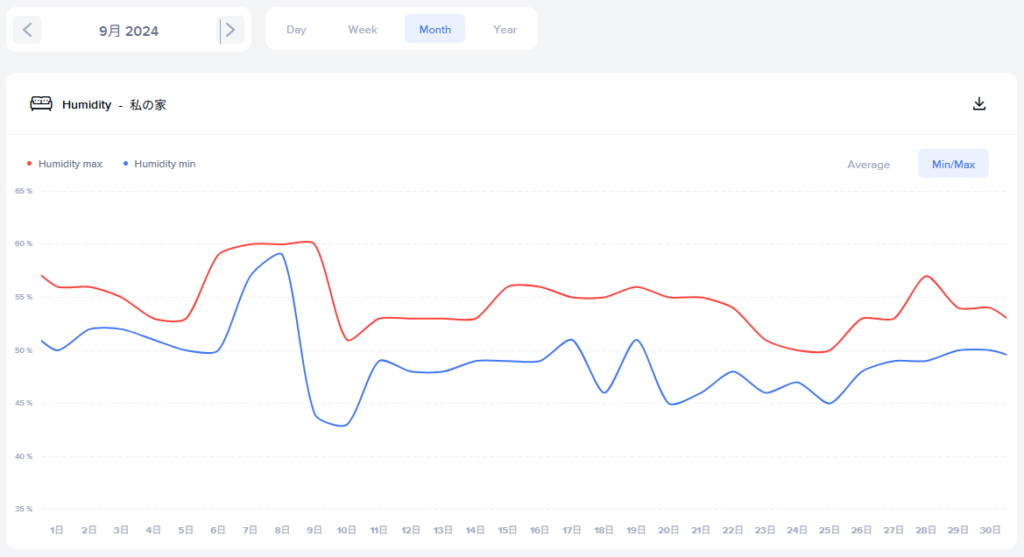The image size is (1024, 557).
Task: Select the Week view tab
Action: pyautogui.click(x=362, y=30)
